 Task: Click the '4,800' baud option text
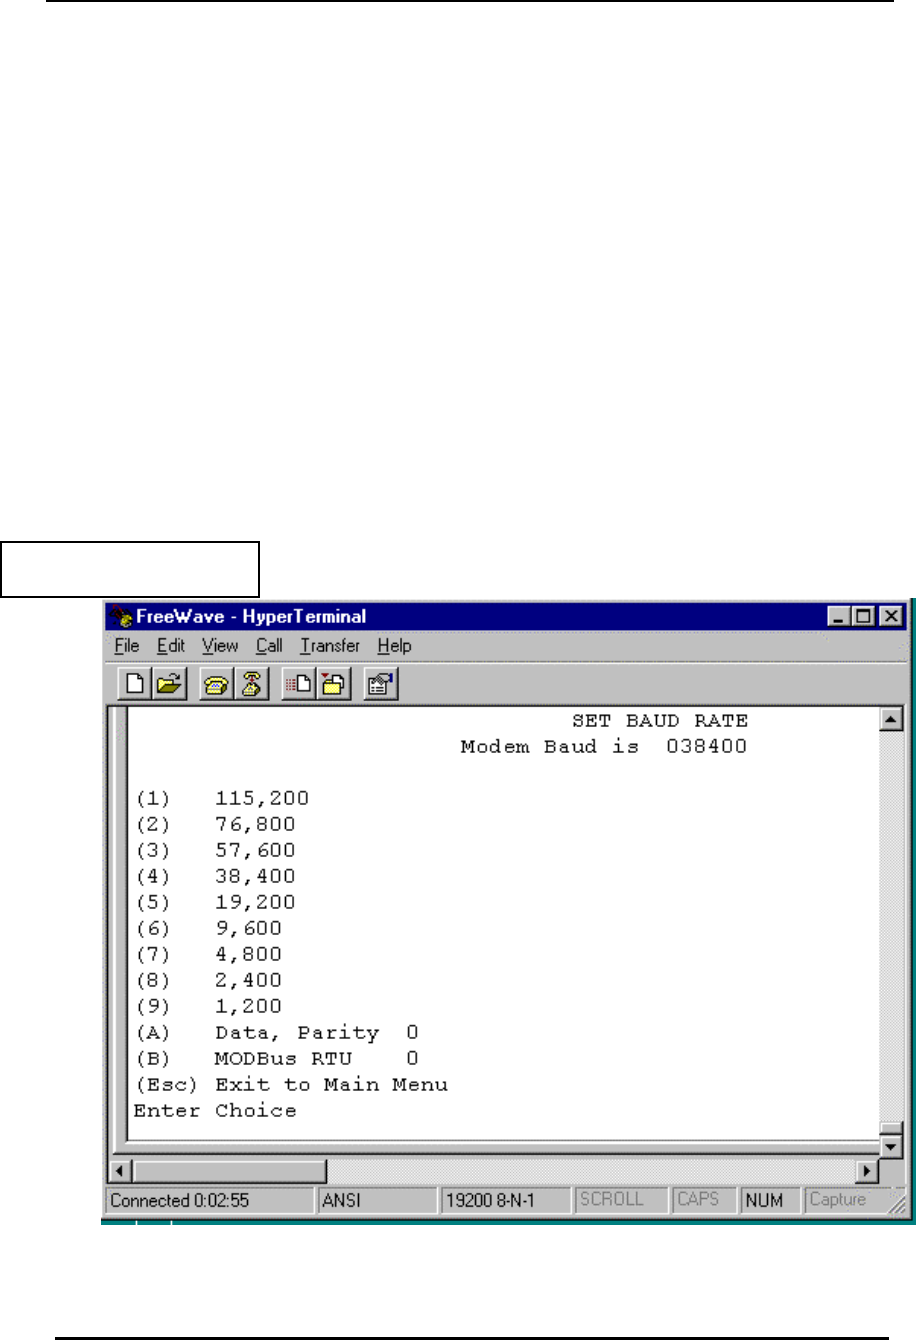pos(248,954)
